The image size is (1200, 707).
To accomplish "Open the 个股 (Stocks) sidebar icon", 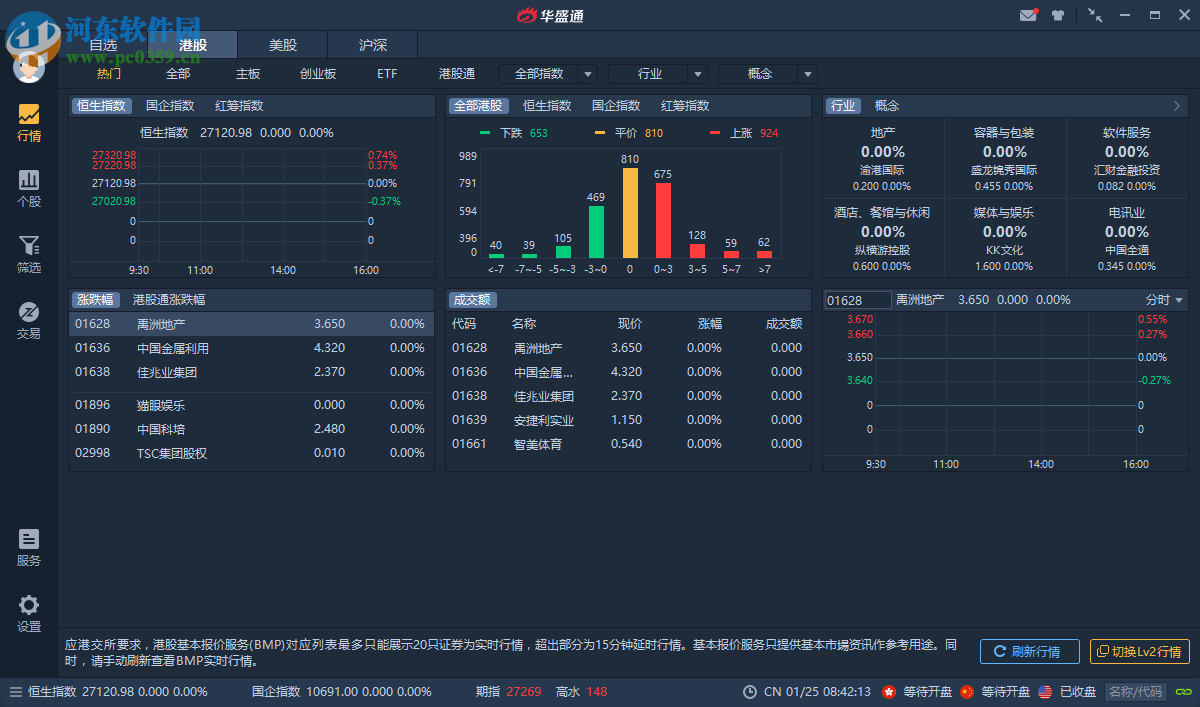I will 29,185.
